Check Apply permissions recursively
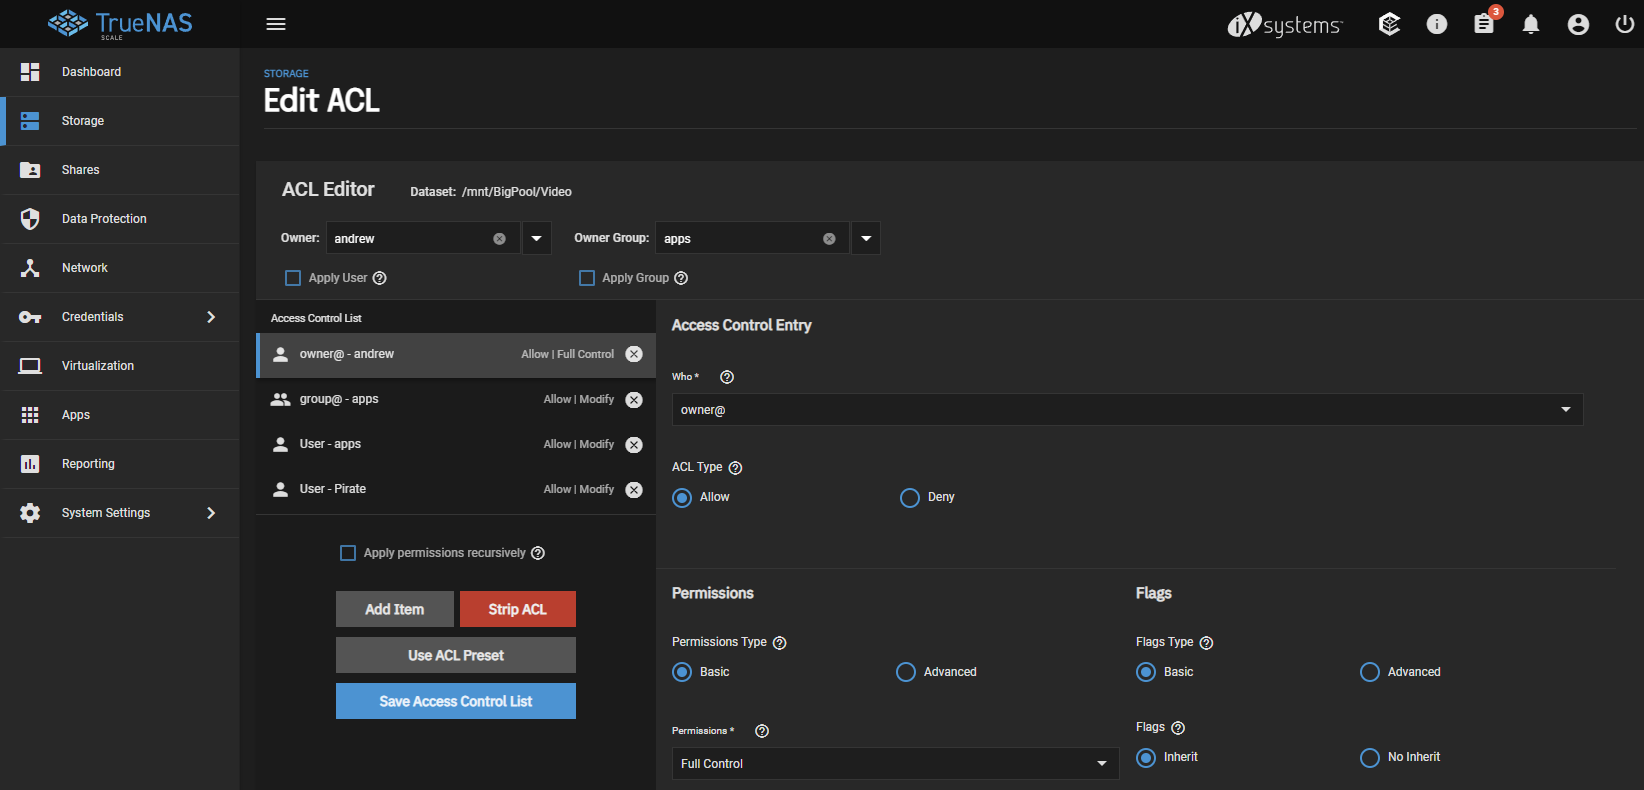Viewport: 1644px width, 790px height. tap(348, 553)
